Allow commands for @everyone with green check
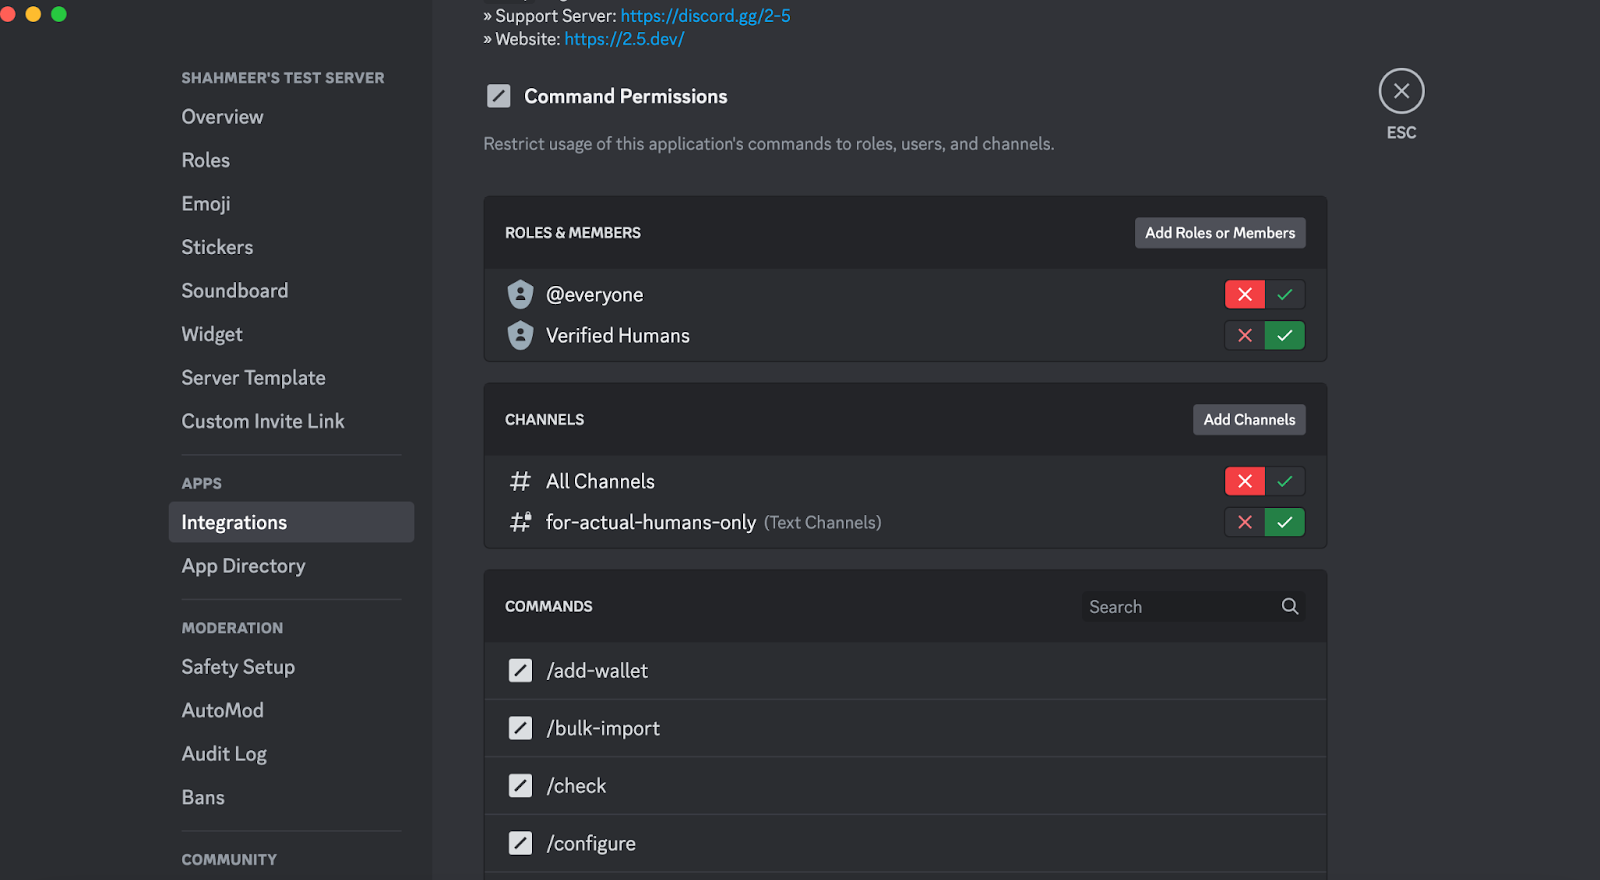The image size is (1600, 880). 1285,294
